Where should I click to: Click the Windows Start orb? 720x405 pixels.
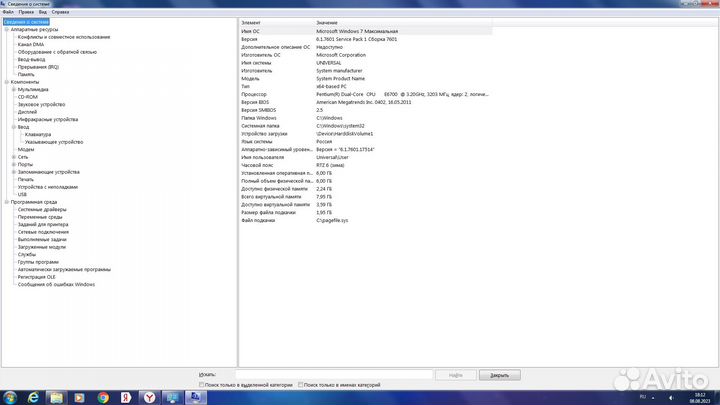[10, 397]
